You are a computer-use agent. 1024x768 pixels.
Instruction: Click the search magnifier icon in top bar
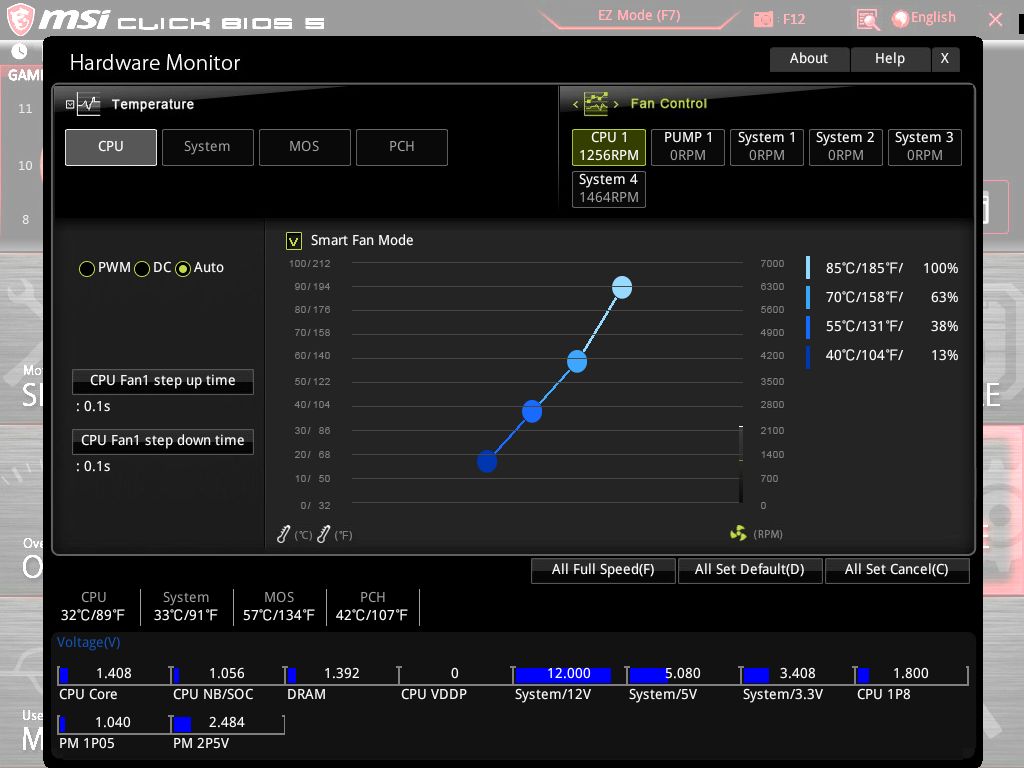point(868,19)
